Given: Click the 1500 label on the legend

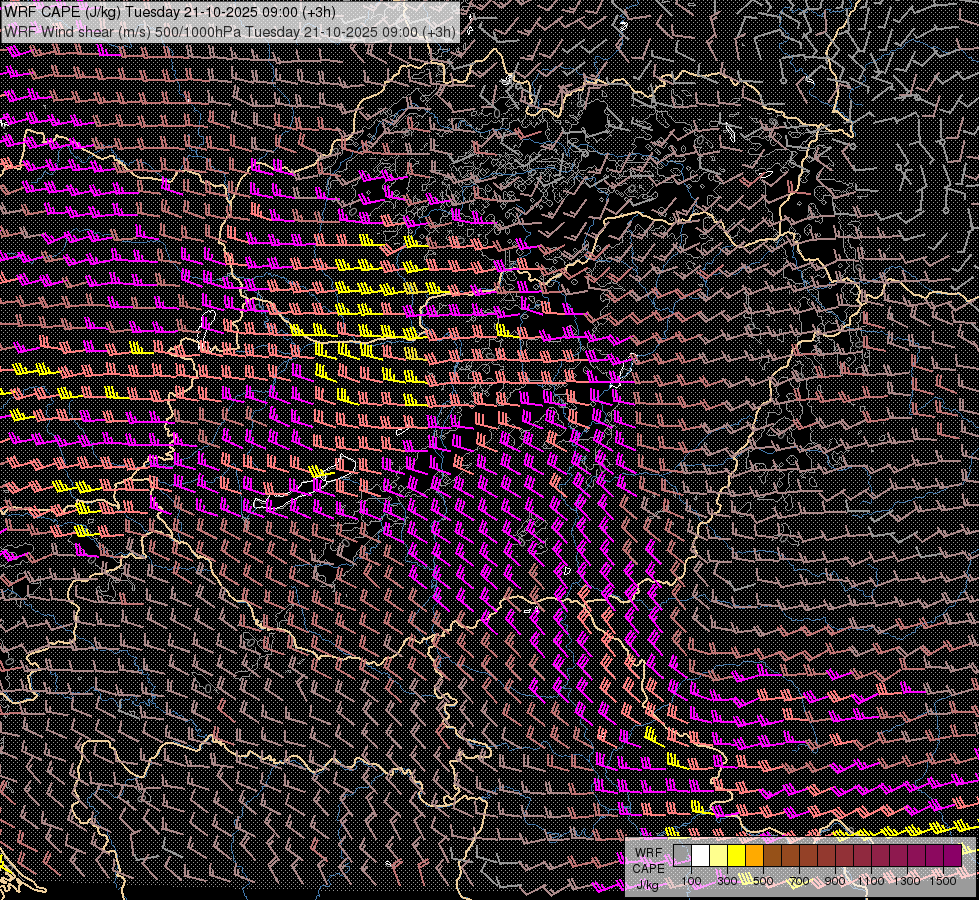Looking at the screenshot, I should tap(943, 881).
